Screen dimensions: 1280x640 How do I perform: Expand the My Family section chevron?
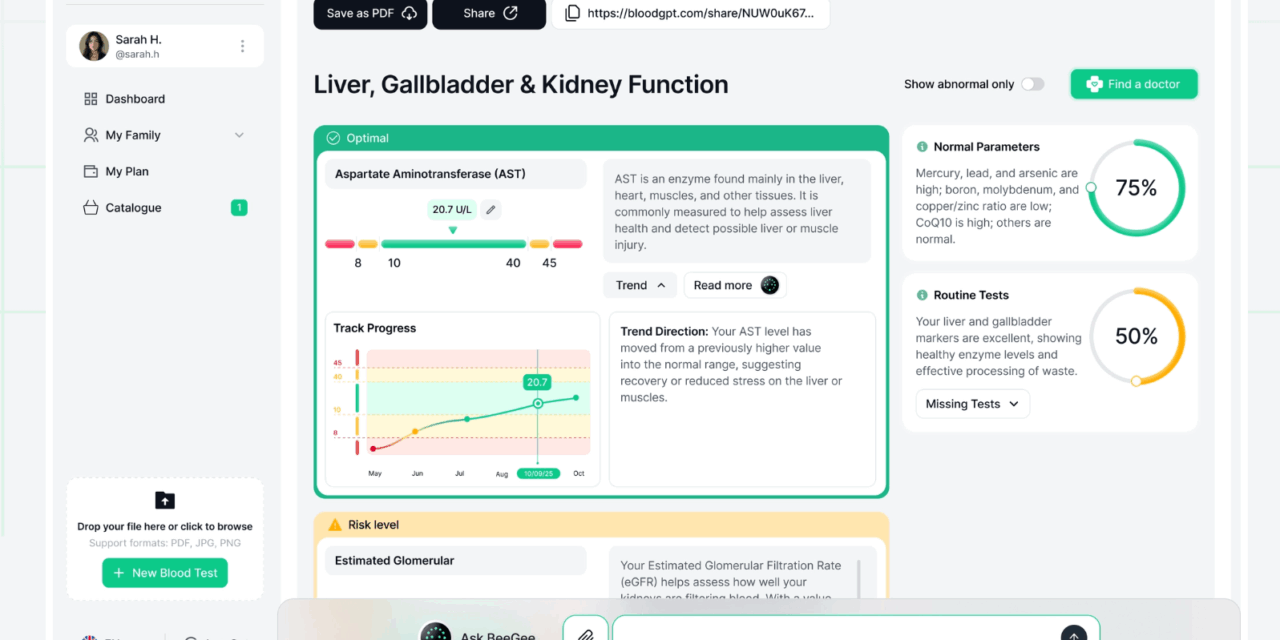239,134
